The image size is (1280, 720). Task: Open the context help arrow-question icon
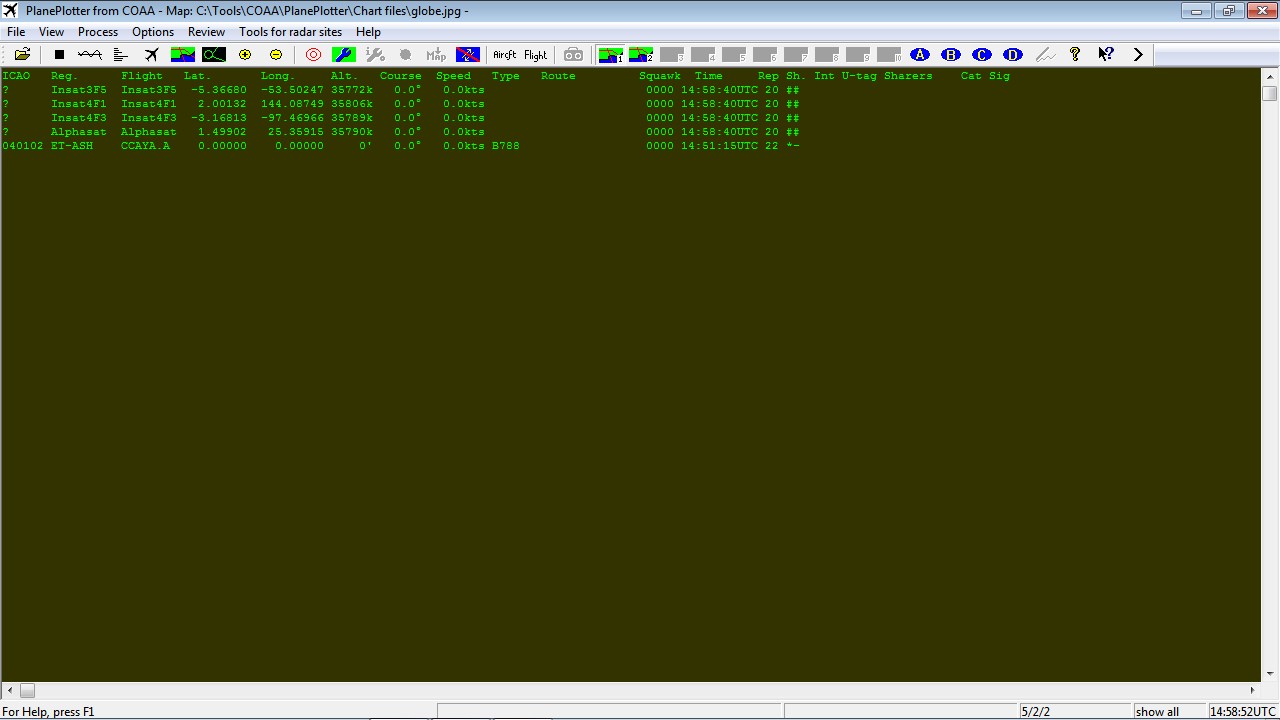(1106, 55)
